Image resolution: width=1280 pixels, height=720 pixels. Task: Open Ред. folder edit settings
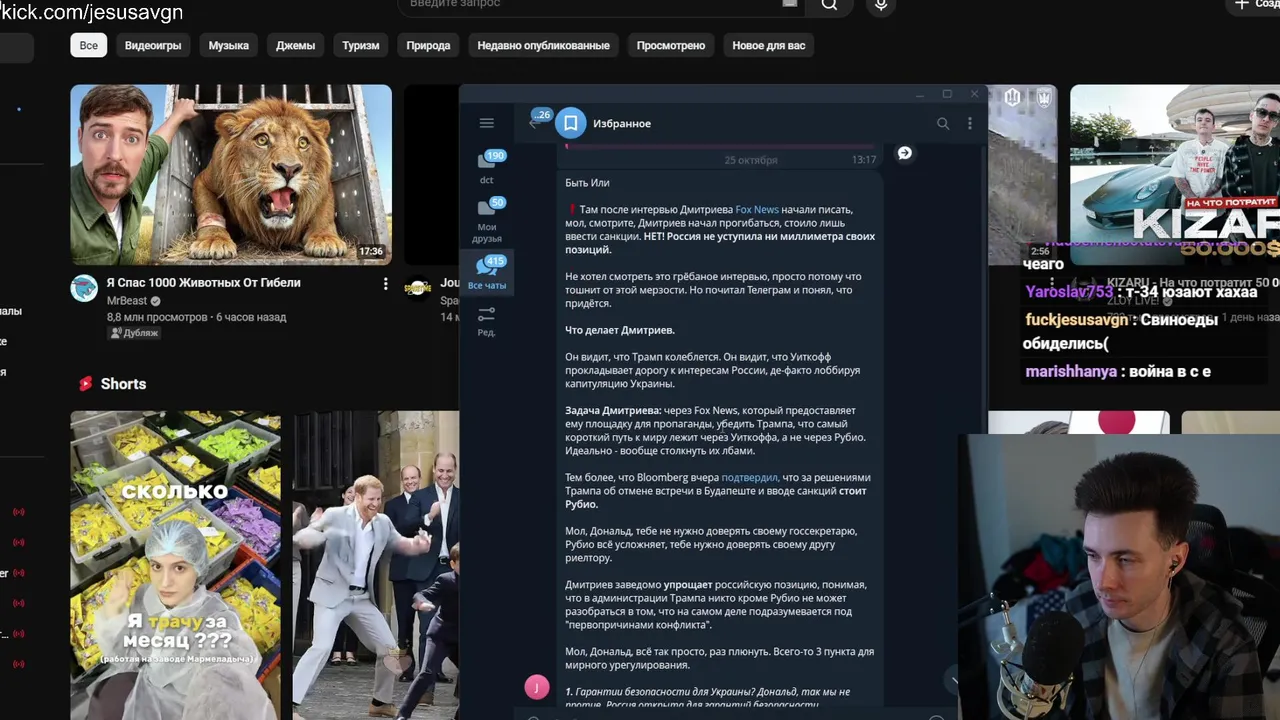pos(487,320)
